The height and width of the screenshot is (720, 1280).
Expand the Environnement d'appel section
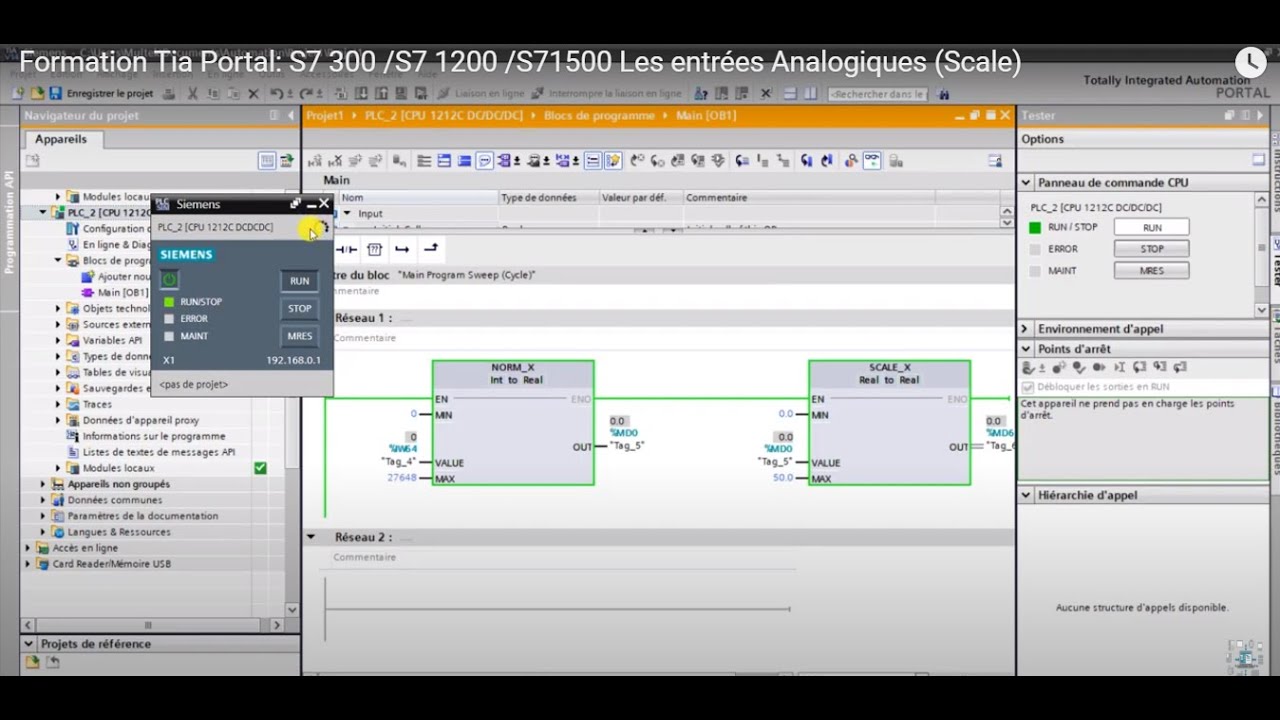[x=1026, y=329]
